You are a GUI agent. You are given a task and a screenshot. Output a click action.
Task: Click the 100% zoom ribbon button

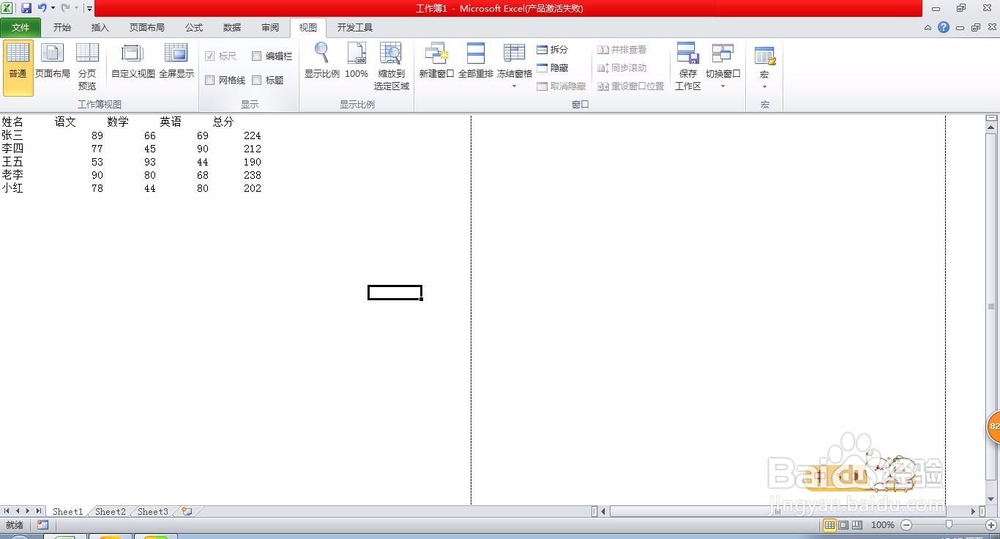357,61
